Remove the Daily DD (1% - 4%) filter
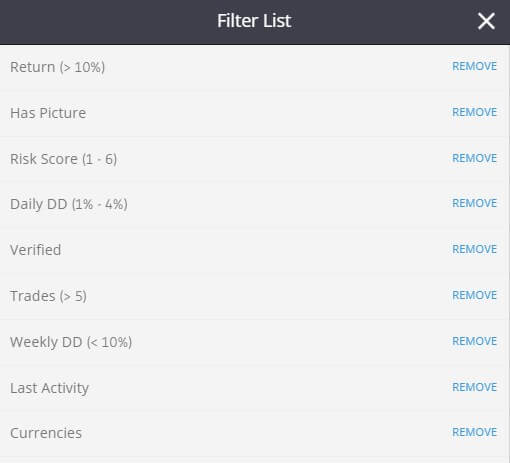 474,203
